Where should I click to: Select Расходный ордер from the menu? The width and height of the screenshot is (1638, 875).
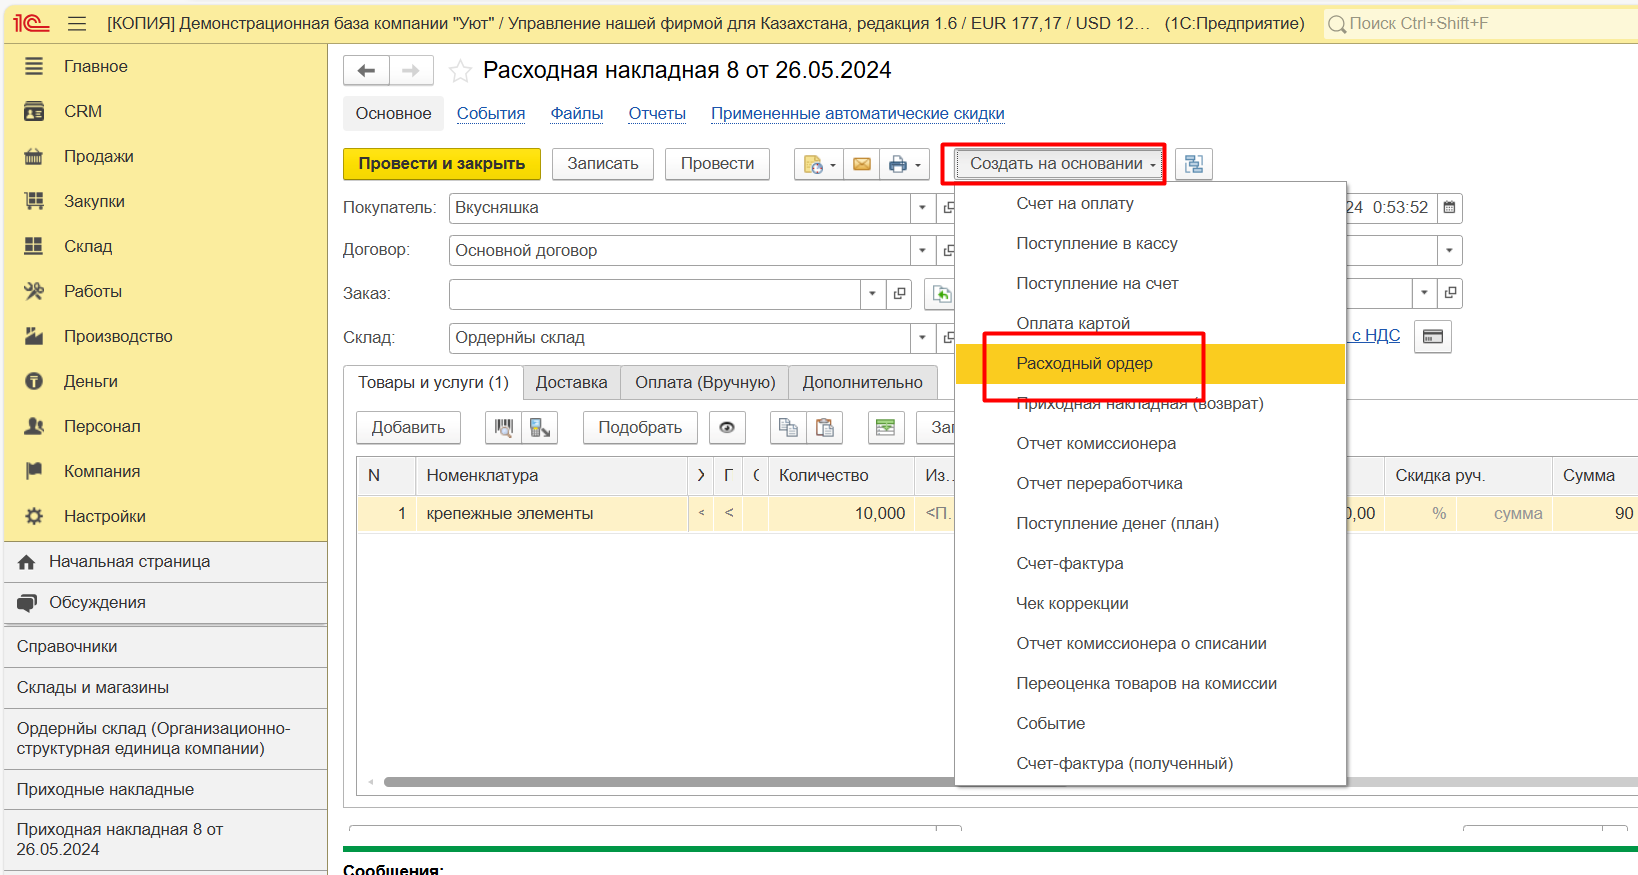(1084, 364)
